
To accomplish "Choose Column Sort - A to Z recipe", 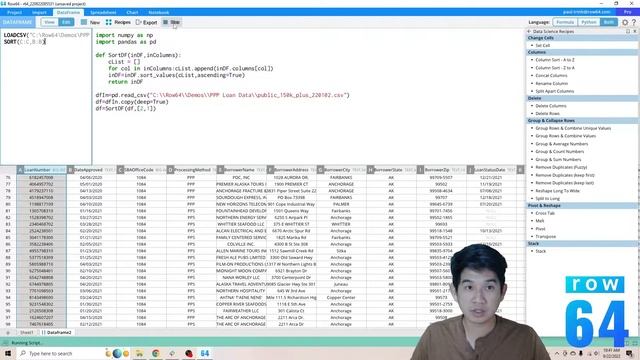I will tap(555, 60).
